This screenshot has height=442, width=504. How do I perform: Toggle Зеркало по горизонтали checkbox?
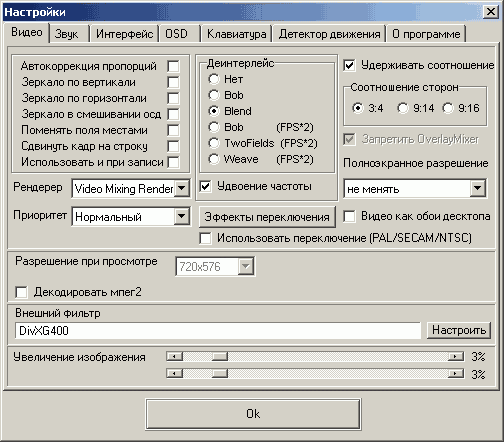[x=173, y=98]
